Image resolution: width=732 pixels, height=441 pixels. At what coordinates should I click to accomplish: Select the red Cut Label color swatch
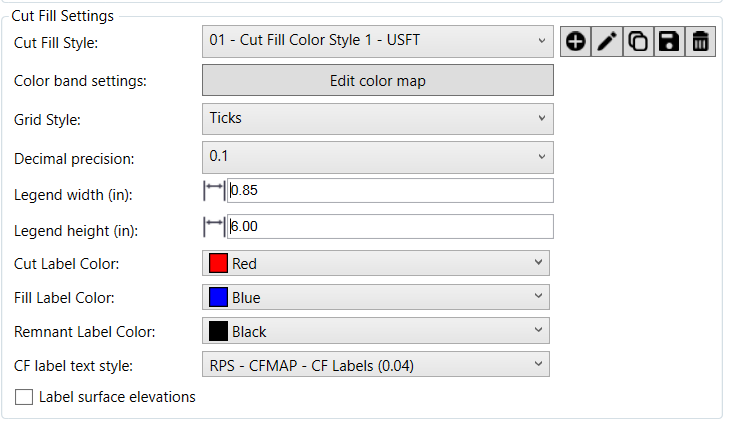tap(218, 263)
